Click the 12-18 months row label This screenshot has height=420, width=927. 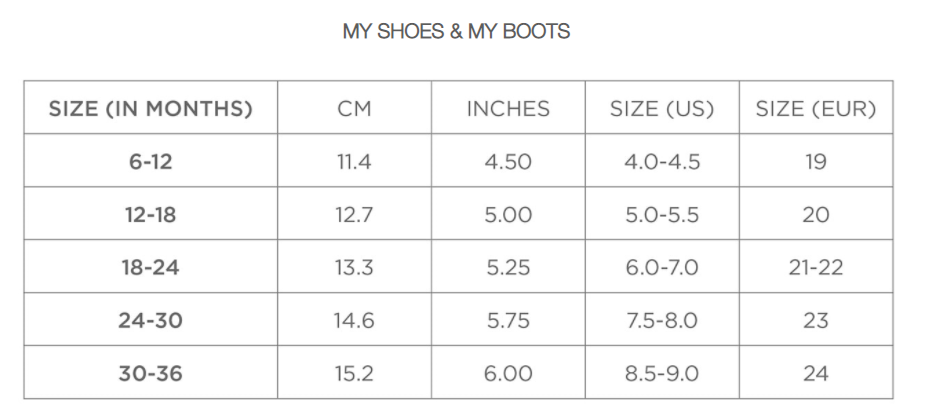pyautogui.click(x=150, y=215)
